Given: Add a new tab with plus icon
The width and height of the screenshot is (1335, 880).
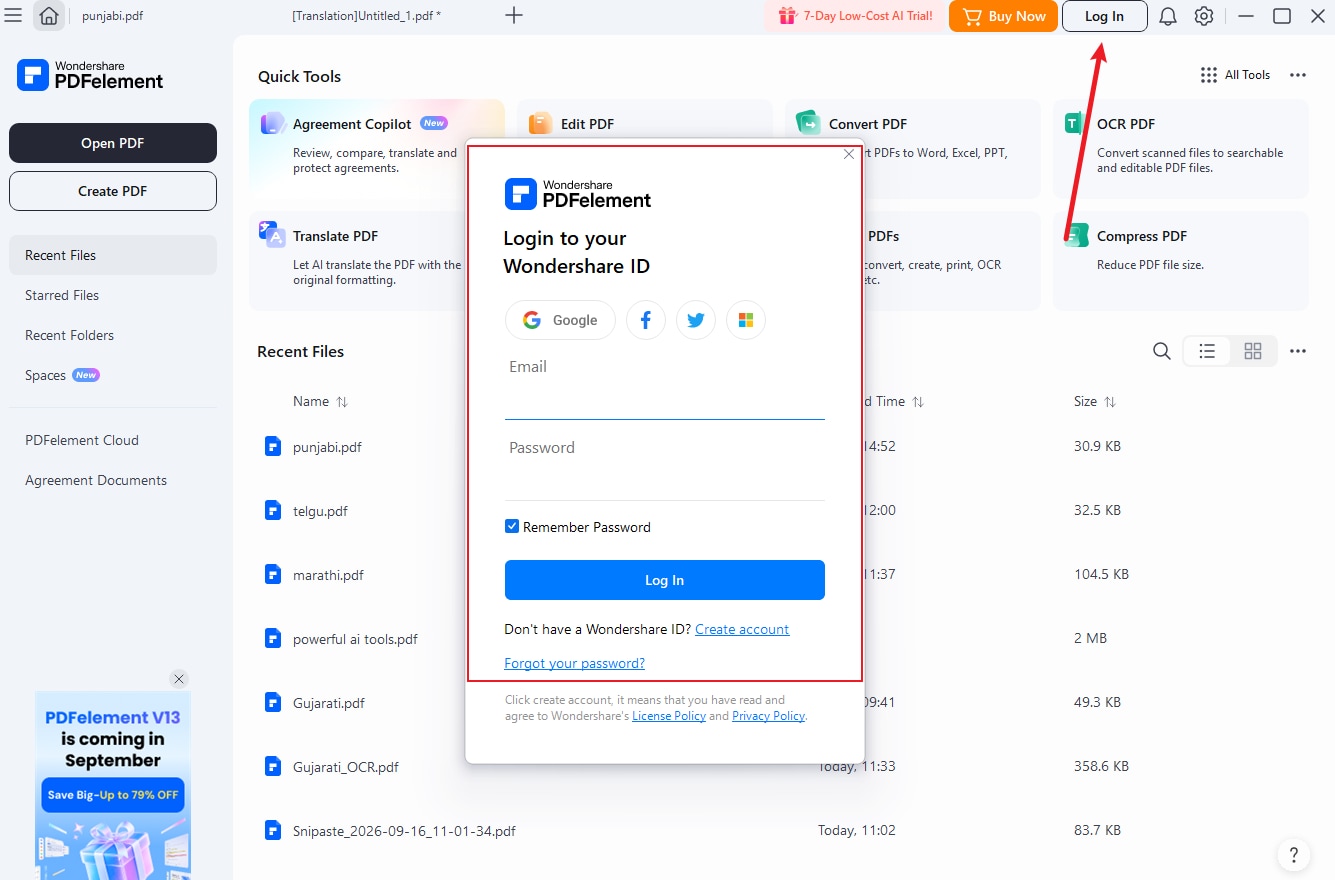Looking at the screenshot, I should [514, 15].
